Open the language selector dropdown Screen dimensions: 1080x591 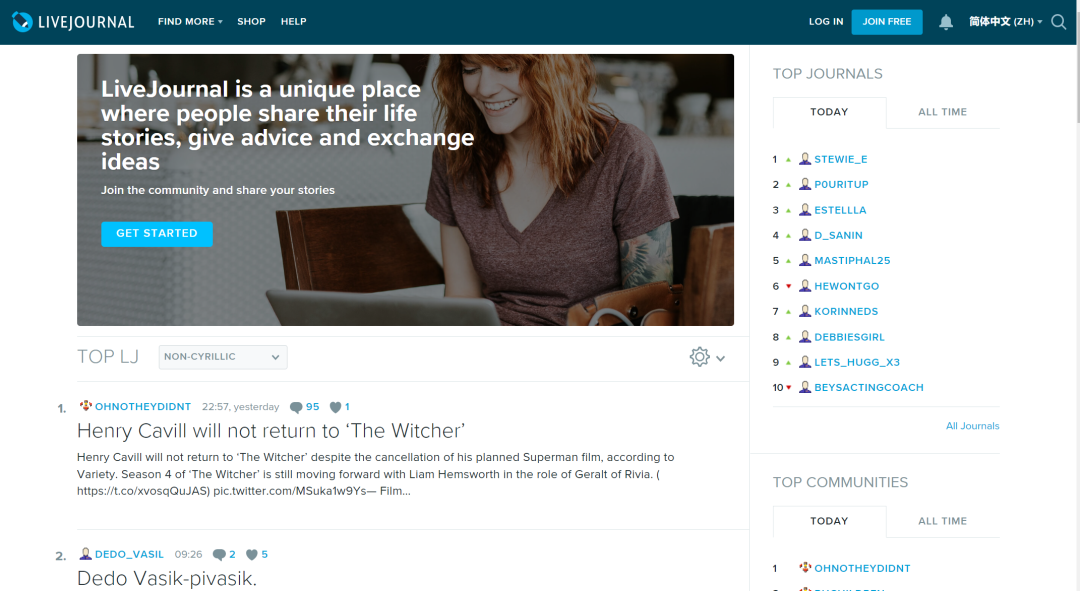point(1006,21)
